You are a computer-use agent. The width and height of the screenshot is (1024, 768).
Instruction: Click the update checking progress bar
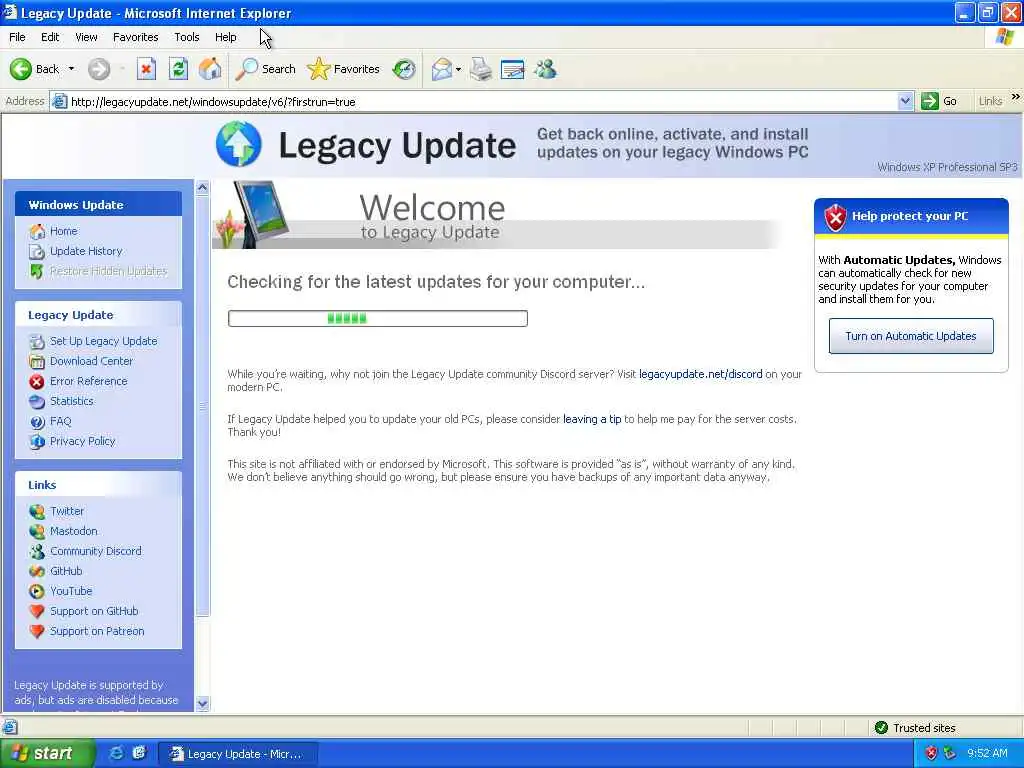[377, 318]
